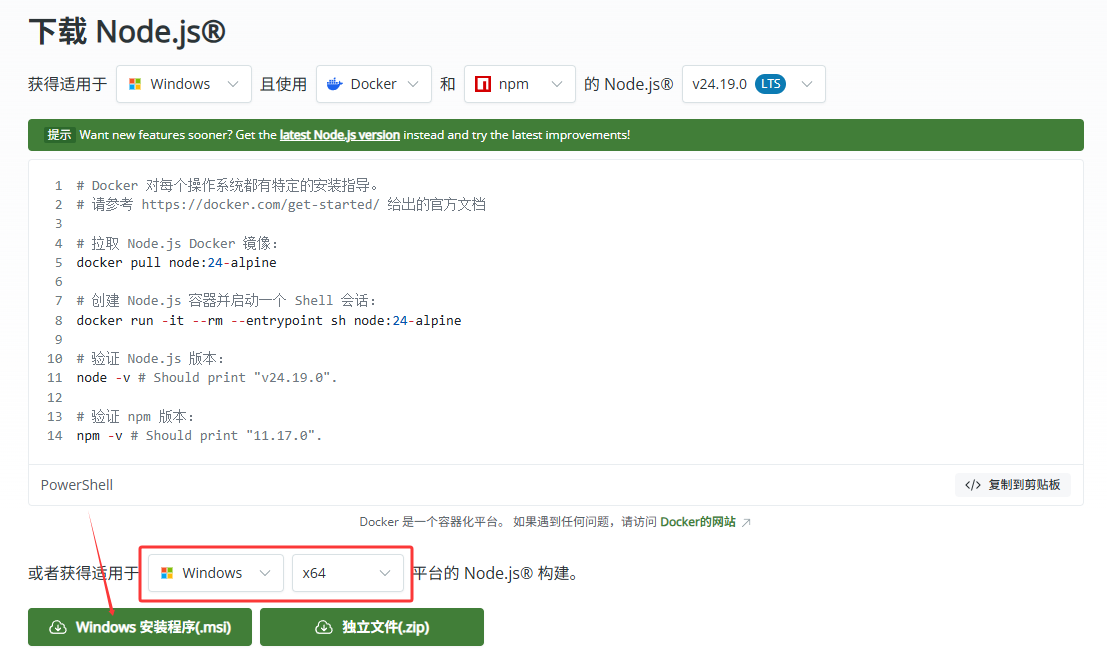This screenshot has width=1107, height=668.
Task: Click the 下载 Node.js® heading
Action: 127,32
